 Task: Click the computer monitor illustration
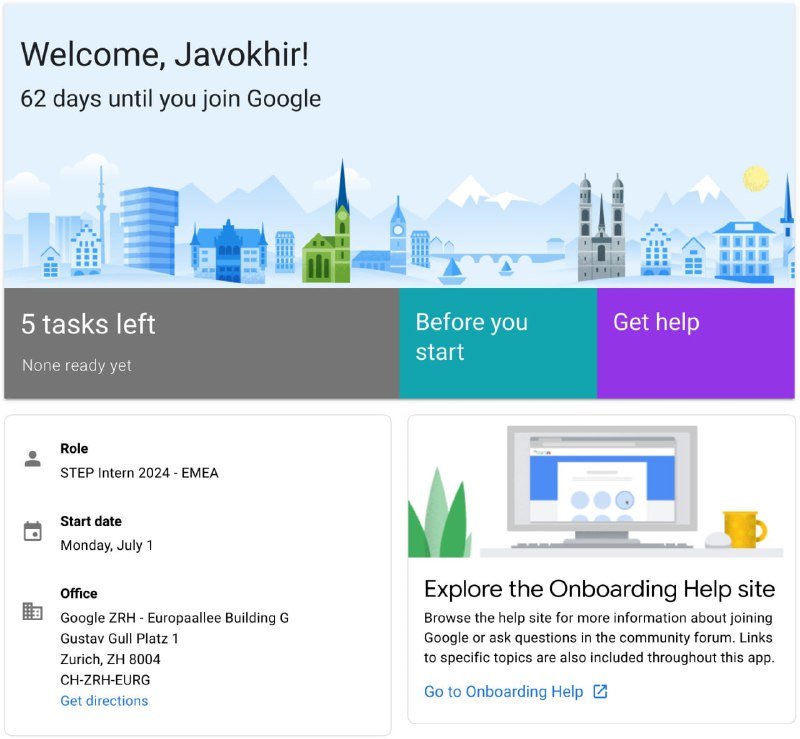pyautogui.click(x=602, y=485)
